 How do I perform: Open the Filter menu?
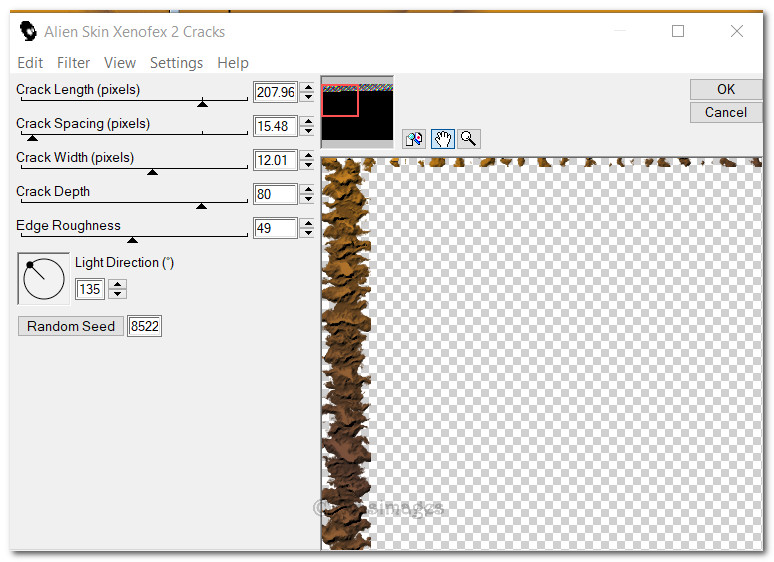[74, 63]
